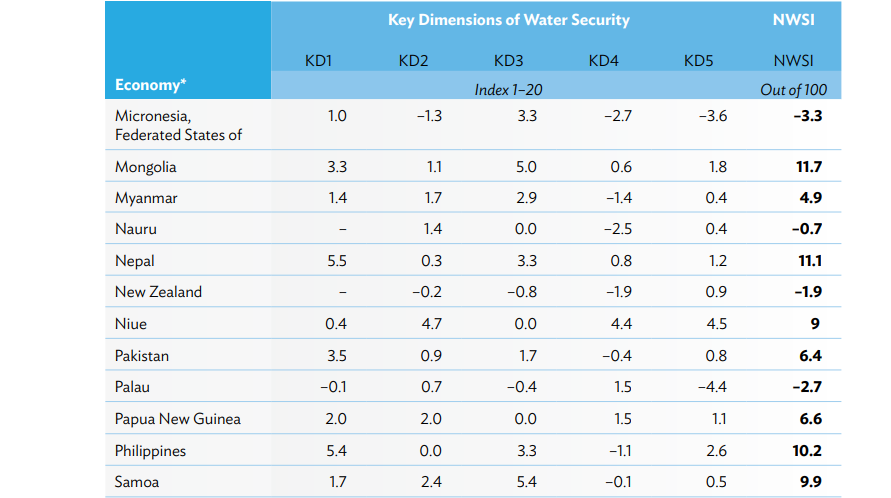Select the New Zealand row name
Screen dimensions: 891x498
pyautogui.click(x=158, y=292)
